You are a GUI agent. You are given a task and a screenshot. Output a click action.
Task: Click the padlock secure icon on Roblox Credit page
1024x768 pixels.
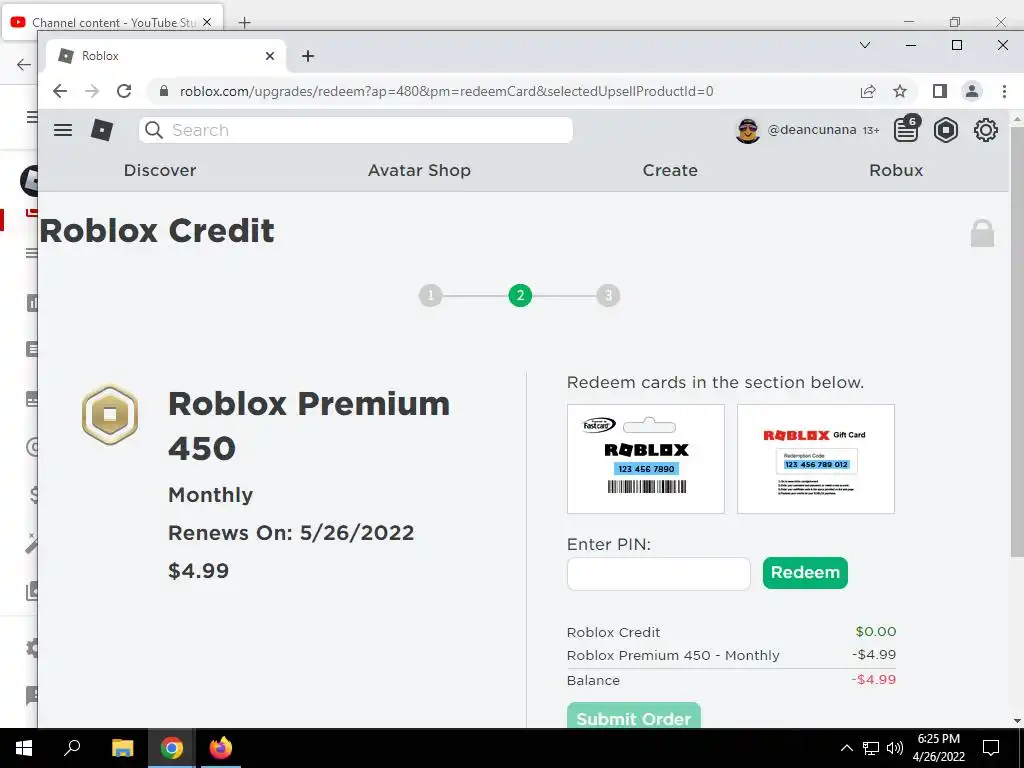click(982, 234)
